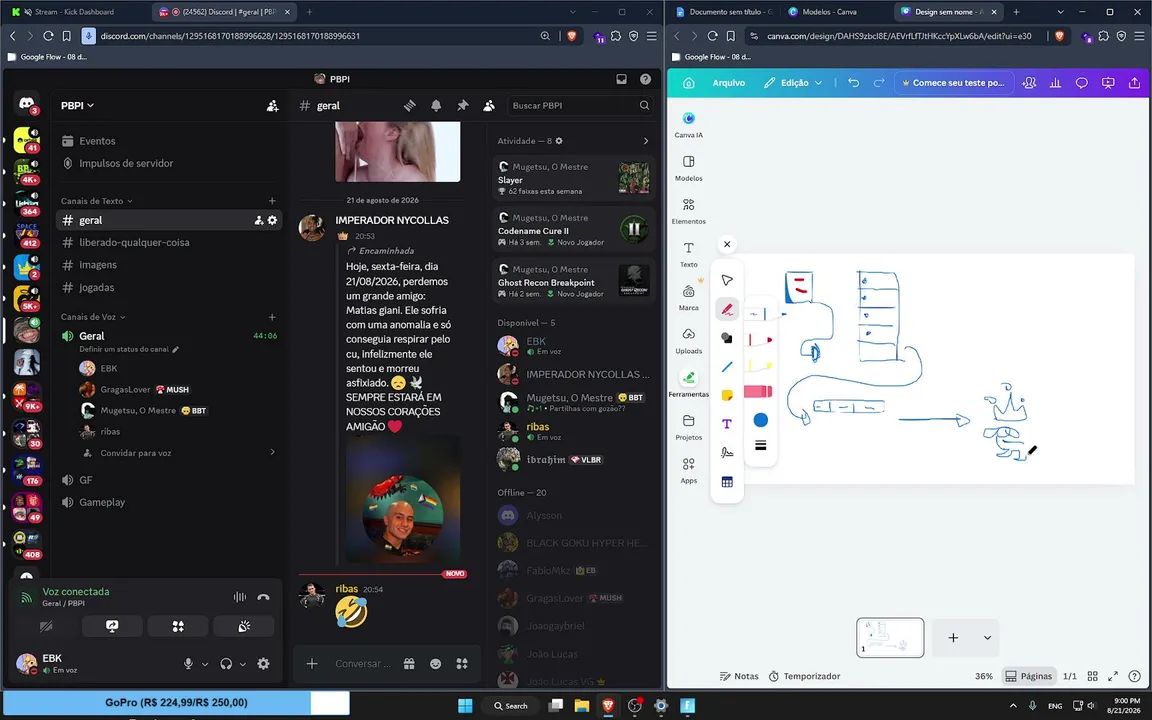This screenshot has height=720, width=1152.
Task: Open the add page options arrow
Action: [x=987, y=638]
